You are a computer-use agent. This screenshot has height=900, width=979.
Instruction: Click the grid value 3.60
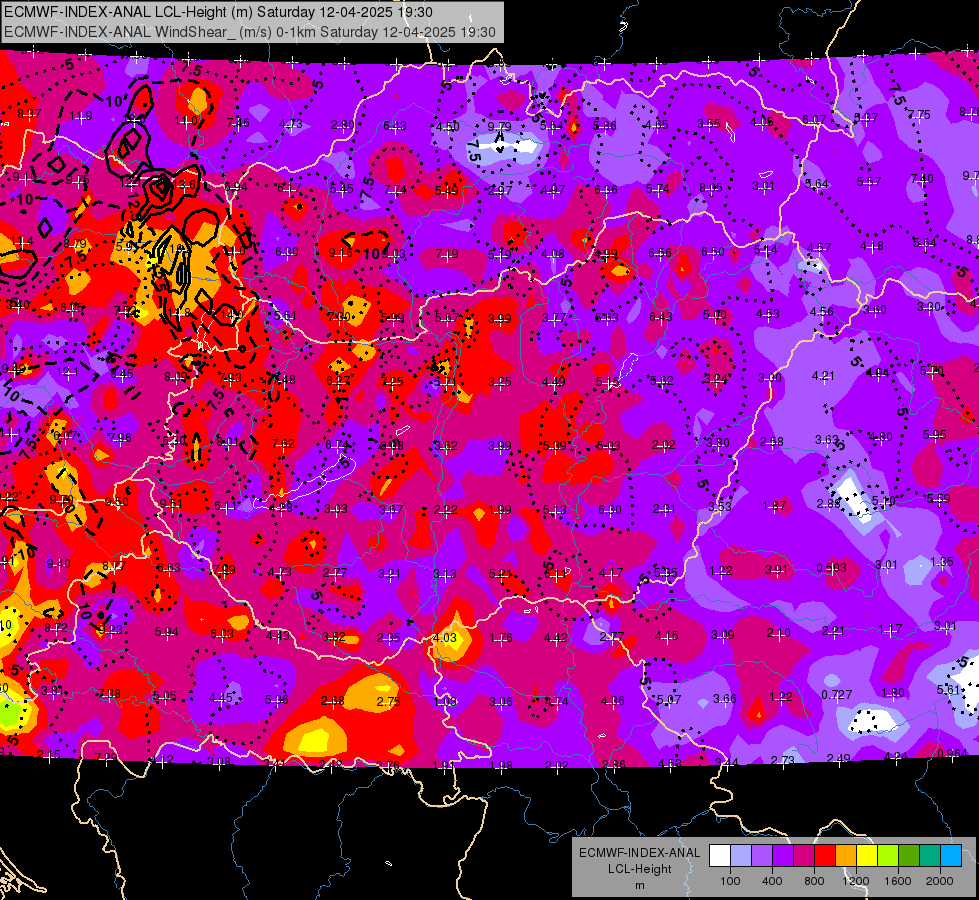[x=875, y=309]
